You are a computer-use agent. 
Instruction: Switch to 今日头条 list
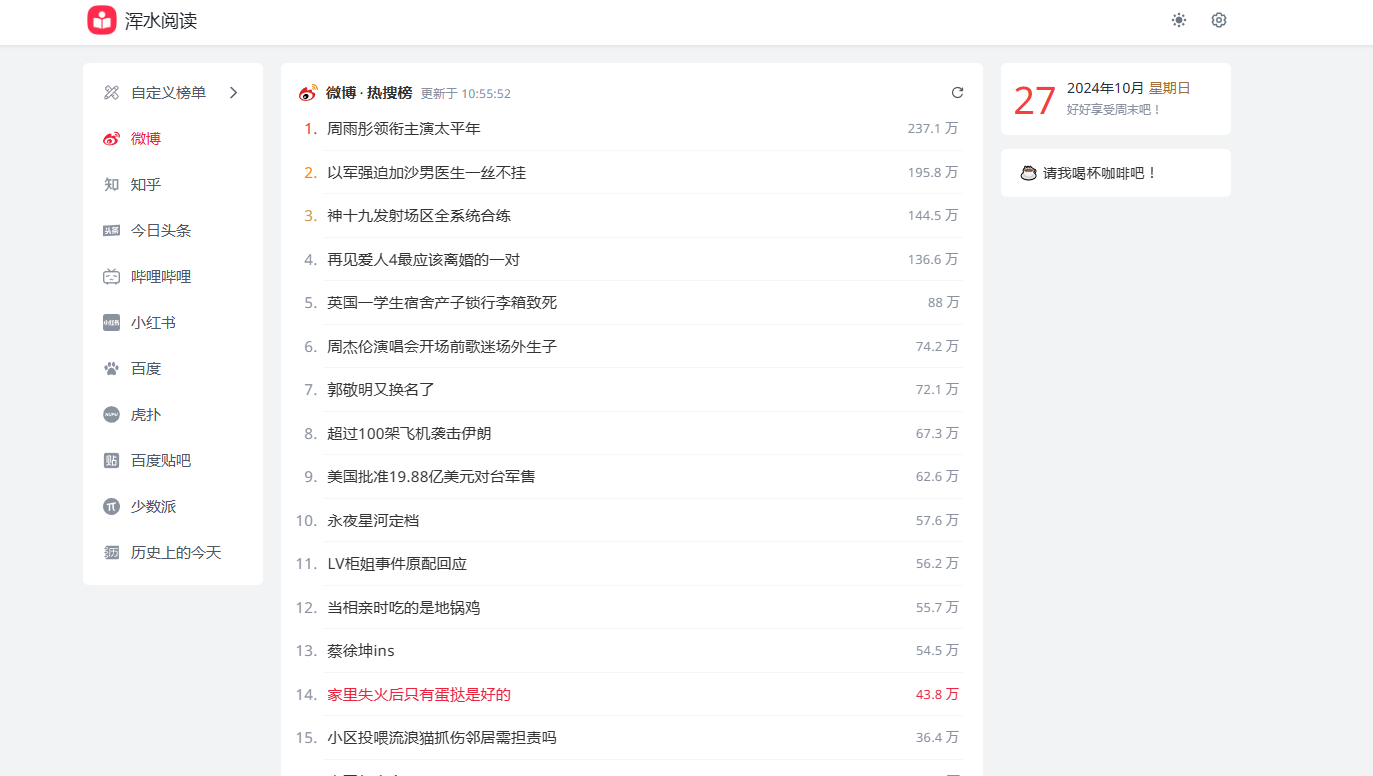pos(173,231)
